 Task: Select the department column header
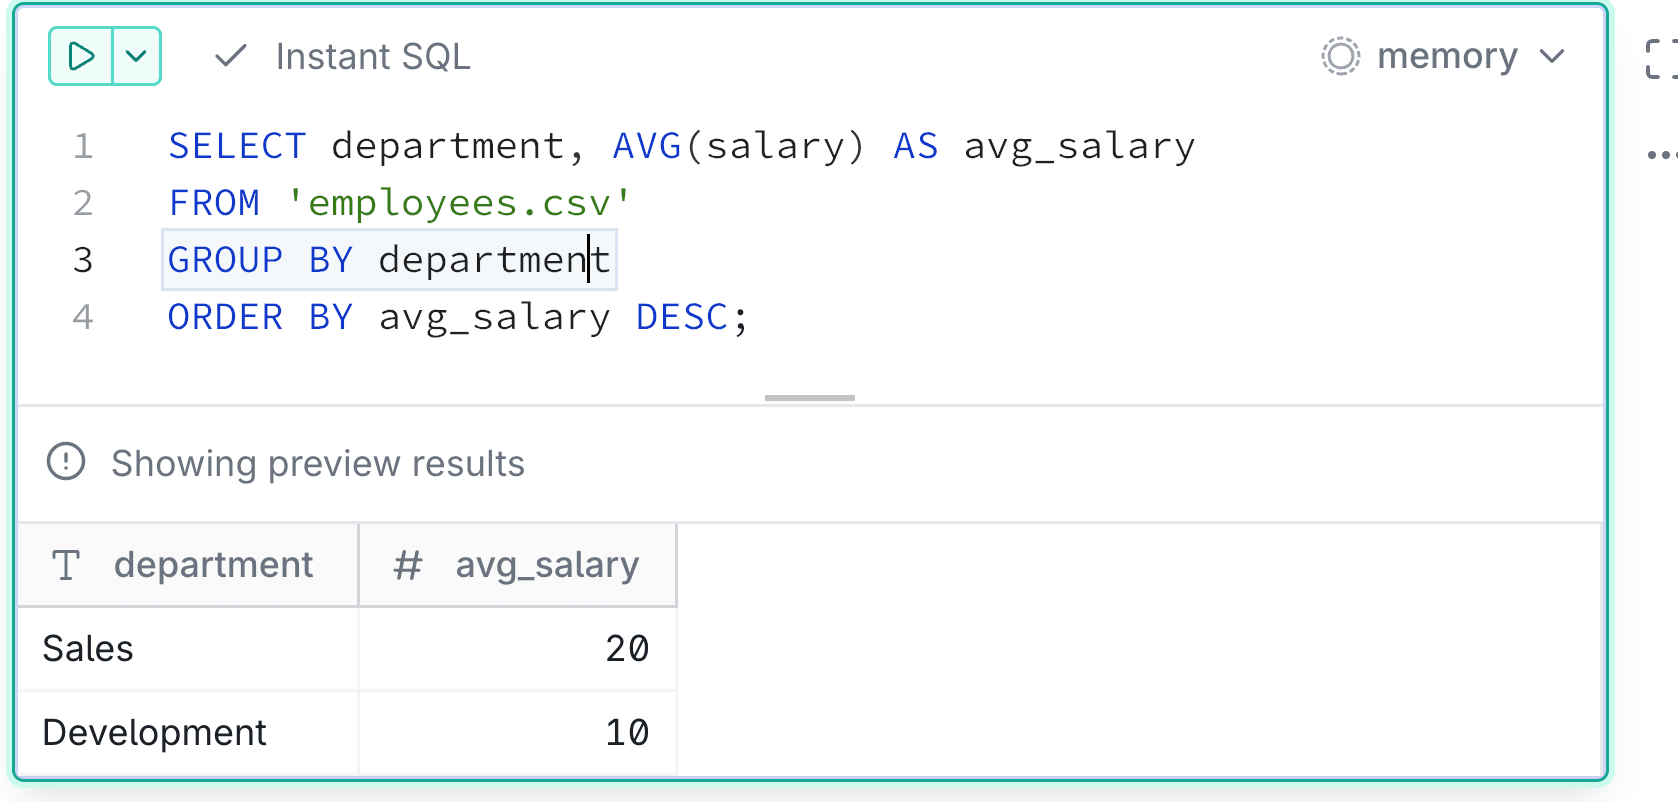click(188, 565)
